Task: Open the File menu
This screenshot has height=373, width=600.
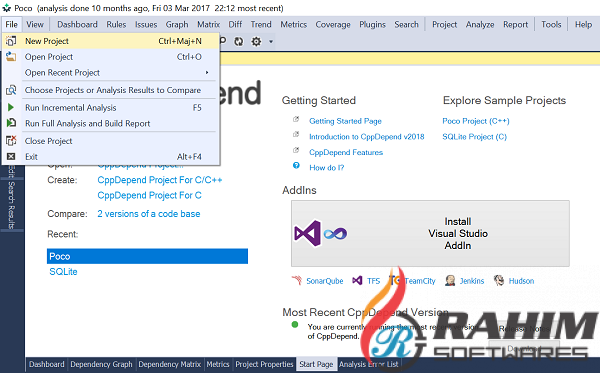Action: pos(11,24)
